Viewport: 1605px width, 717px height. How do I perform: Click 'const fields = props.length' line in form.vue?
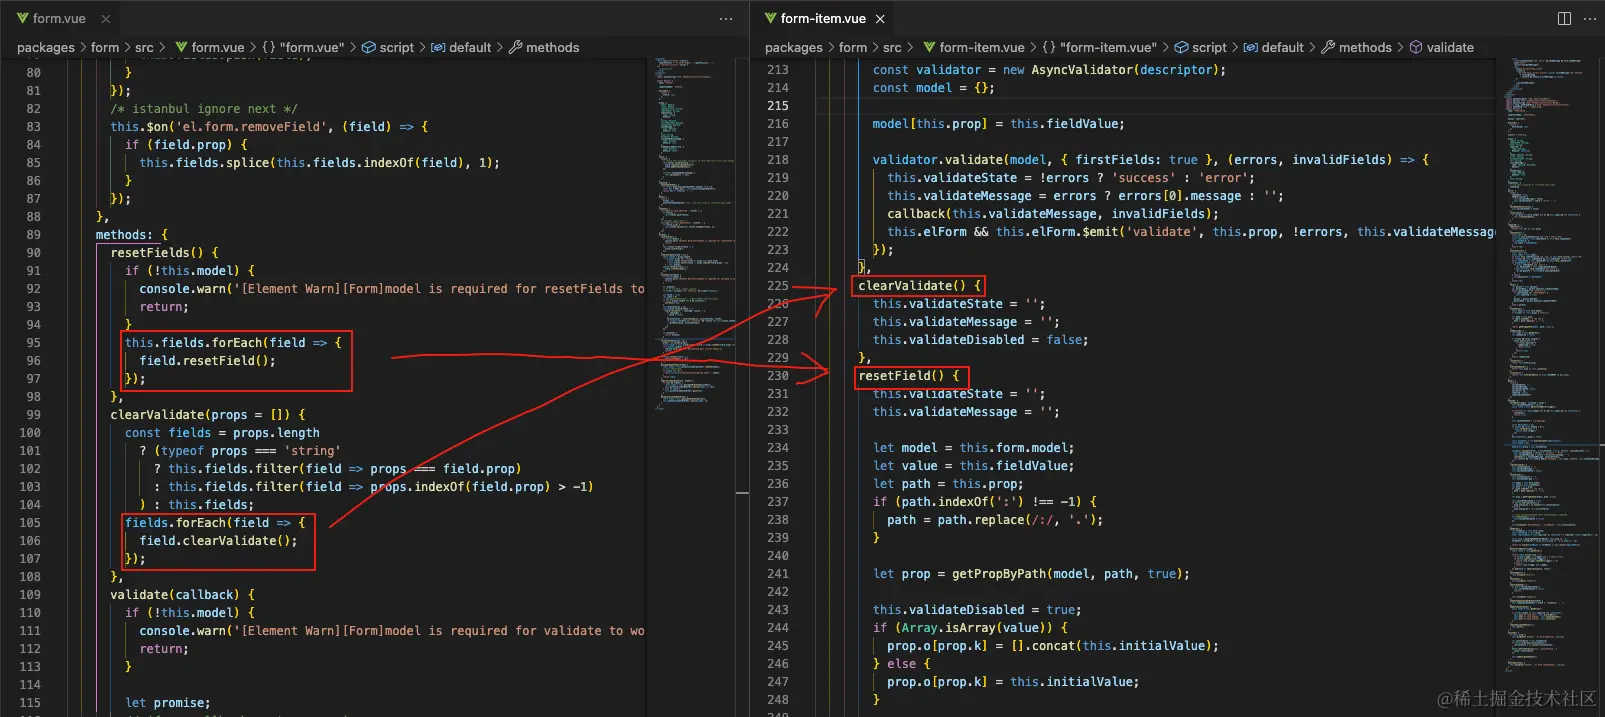222,433
